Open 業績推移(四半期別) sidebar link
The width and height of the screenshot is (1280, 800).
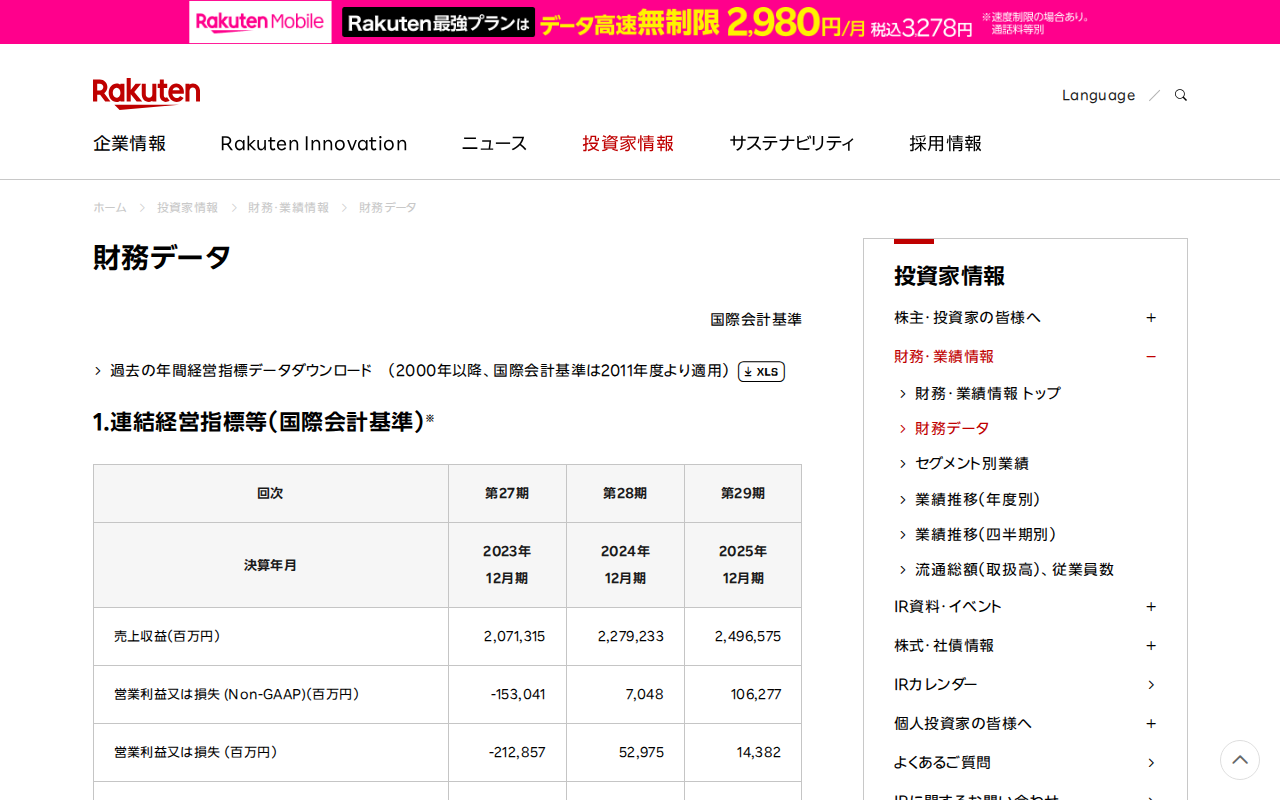[x=985, y=535]
